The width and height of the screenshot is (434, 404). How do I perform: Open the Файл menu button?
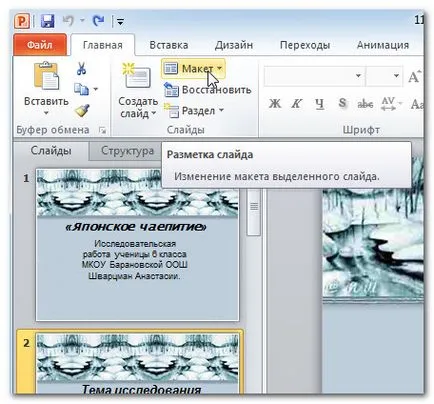pos(40,45)
